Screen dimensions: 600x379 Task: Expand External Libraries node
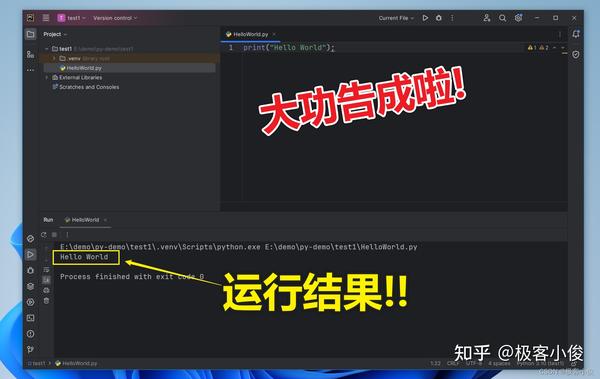pos(47,77)
